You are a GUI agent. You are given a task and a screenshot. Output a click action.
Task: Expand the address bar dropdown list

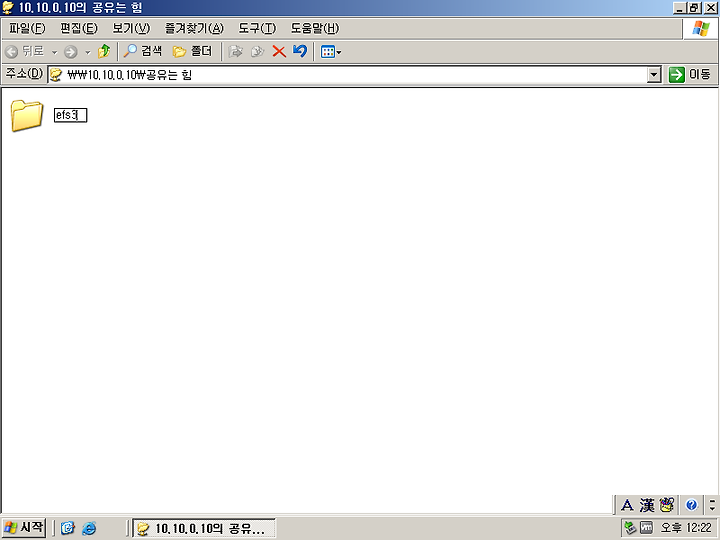(x=653, y=75)
